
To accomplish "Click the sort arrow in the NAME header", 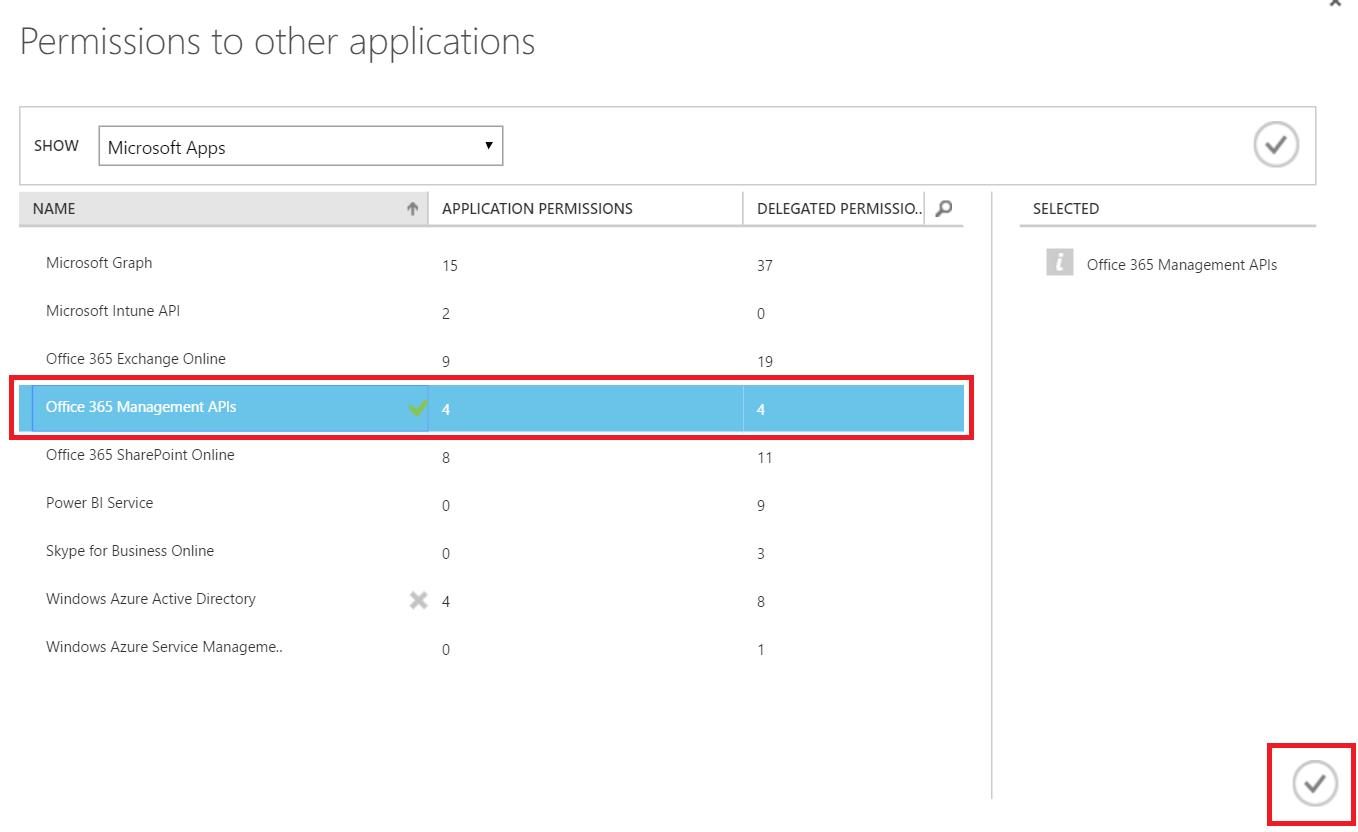I will tap(412, 209).
